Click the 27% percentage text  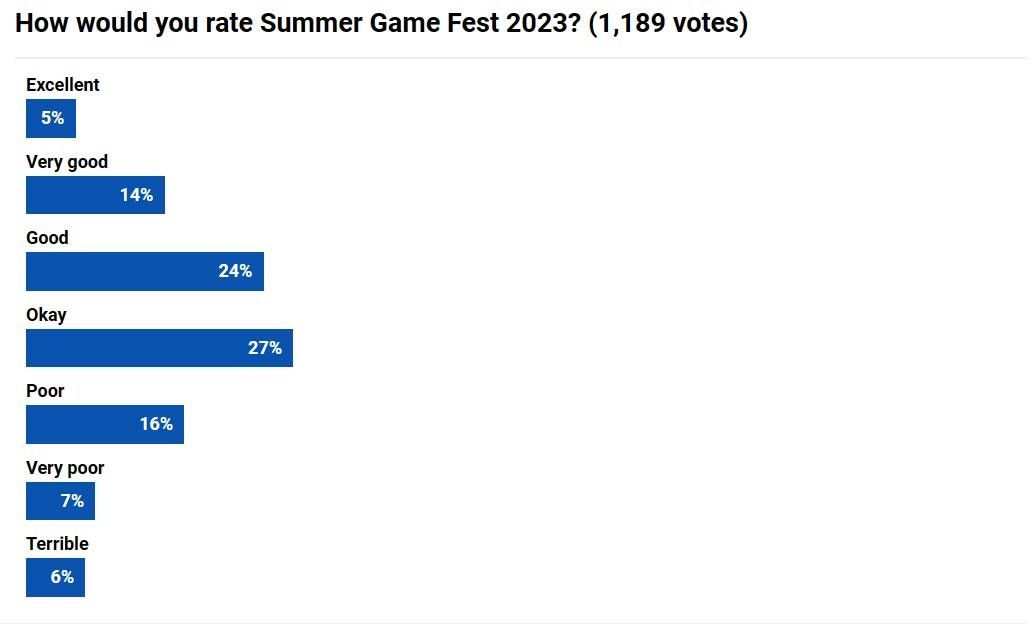pos(265,348)
